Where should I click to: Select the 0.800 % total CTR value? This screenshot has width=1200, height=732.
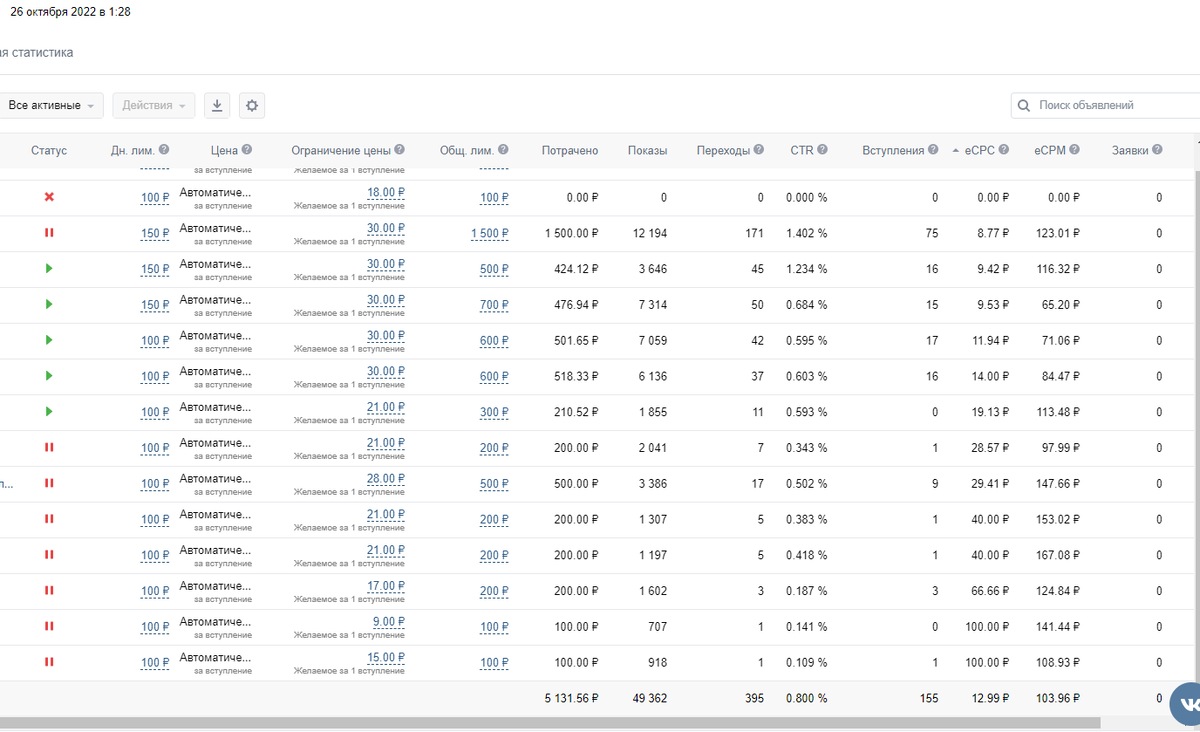pyautogui.click(x=807, y=699)
